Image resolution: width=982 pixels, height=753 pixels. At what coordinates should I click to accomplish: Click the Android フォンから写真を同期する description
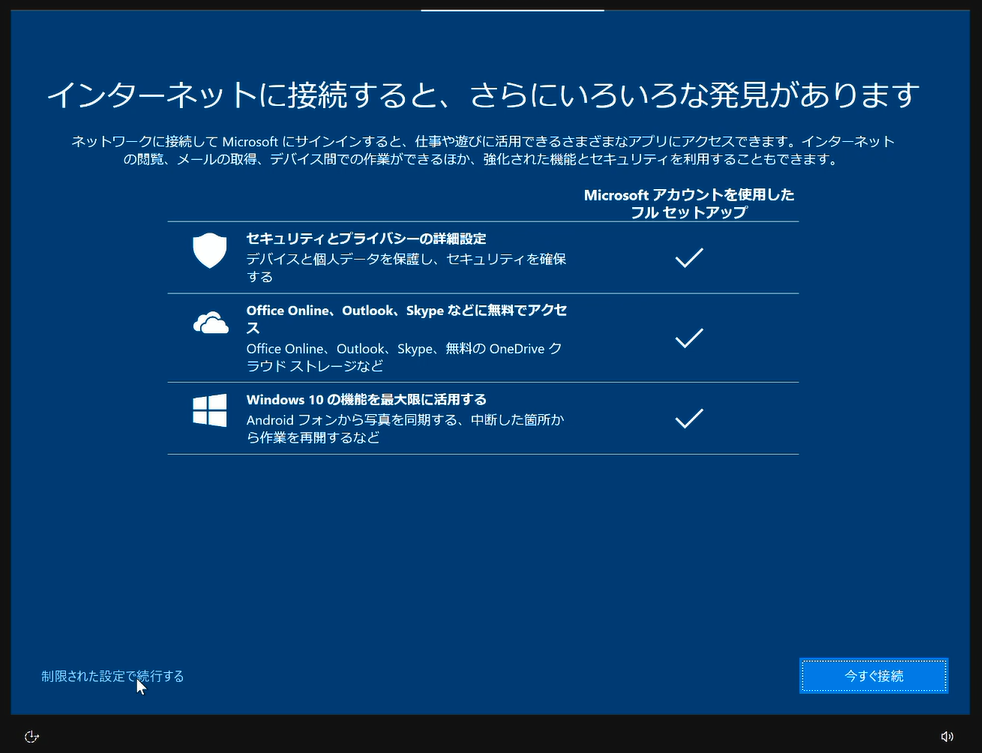(405, 428)
